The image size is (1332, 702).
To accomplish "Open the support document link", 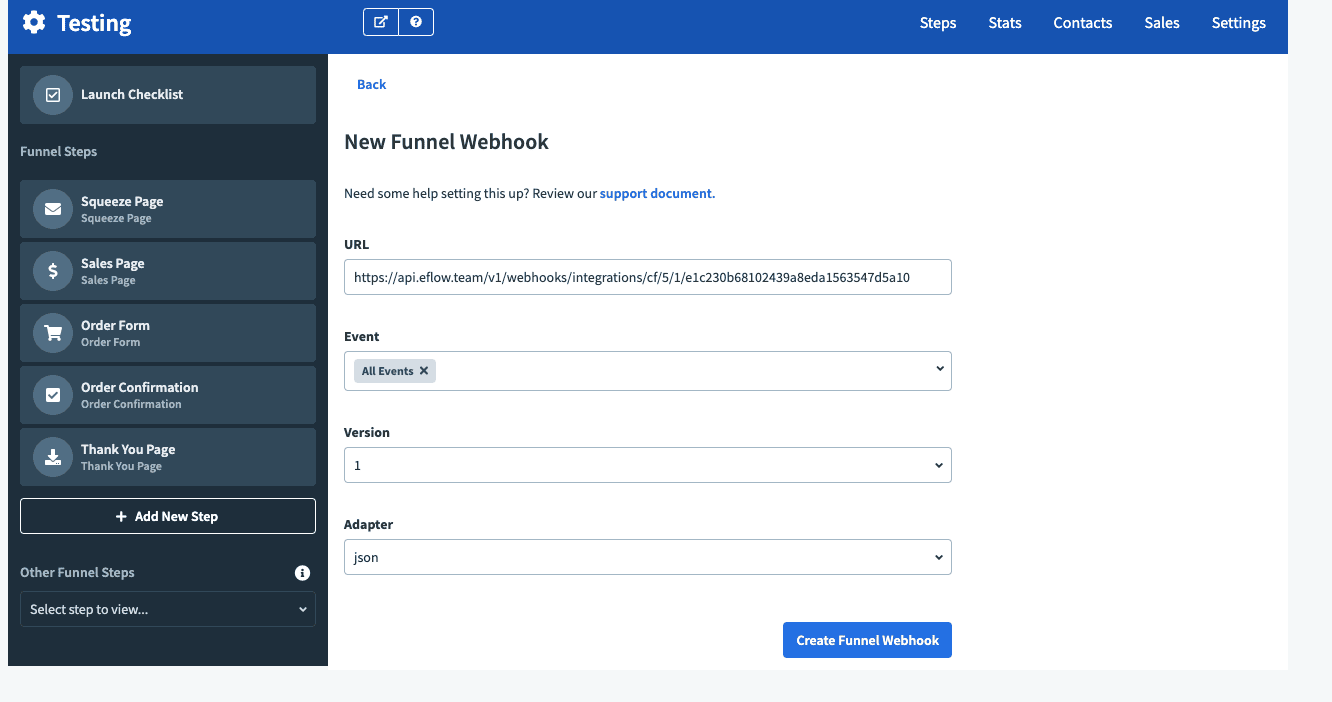I will [657, 193].
